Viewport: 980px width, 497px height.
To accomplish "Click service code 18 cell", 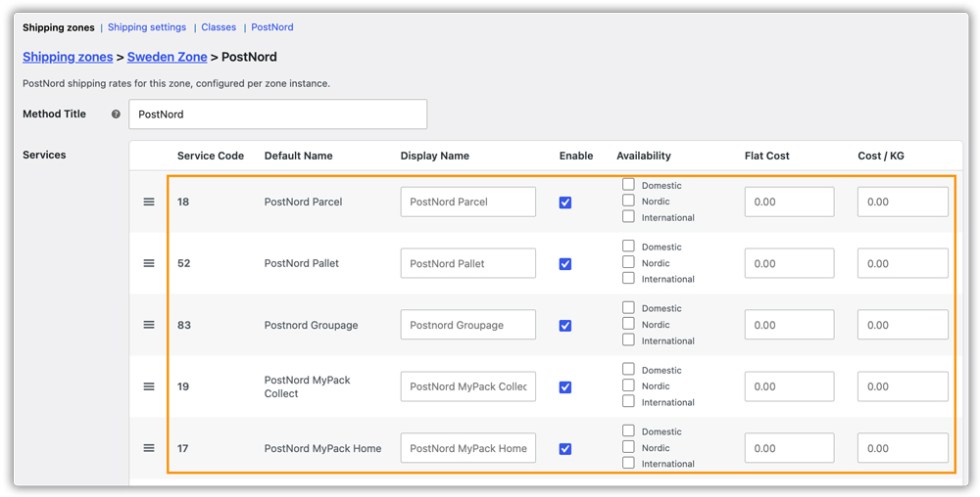I will (x=183, y=202).
